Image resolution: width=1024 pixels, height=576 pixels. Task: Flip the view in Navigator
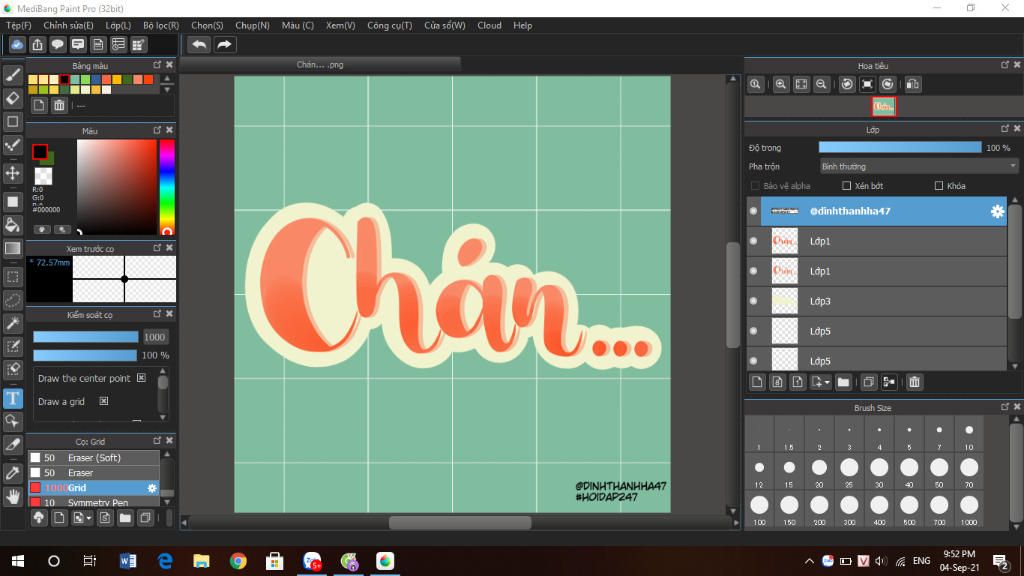click(913, 84)
